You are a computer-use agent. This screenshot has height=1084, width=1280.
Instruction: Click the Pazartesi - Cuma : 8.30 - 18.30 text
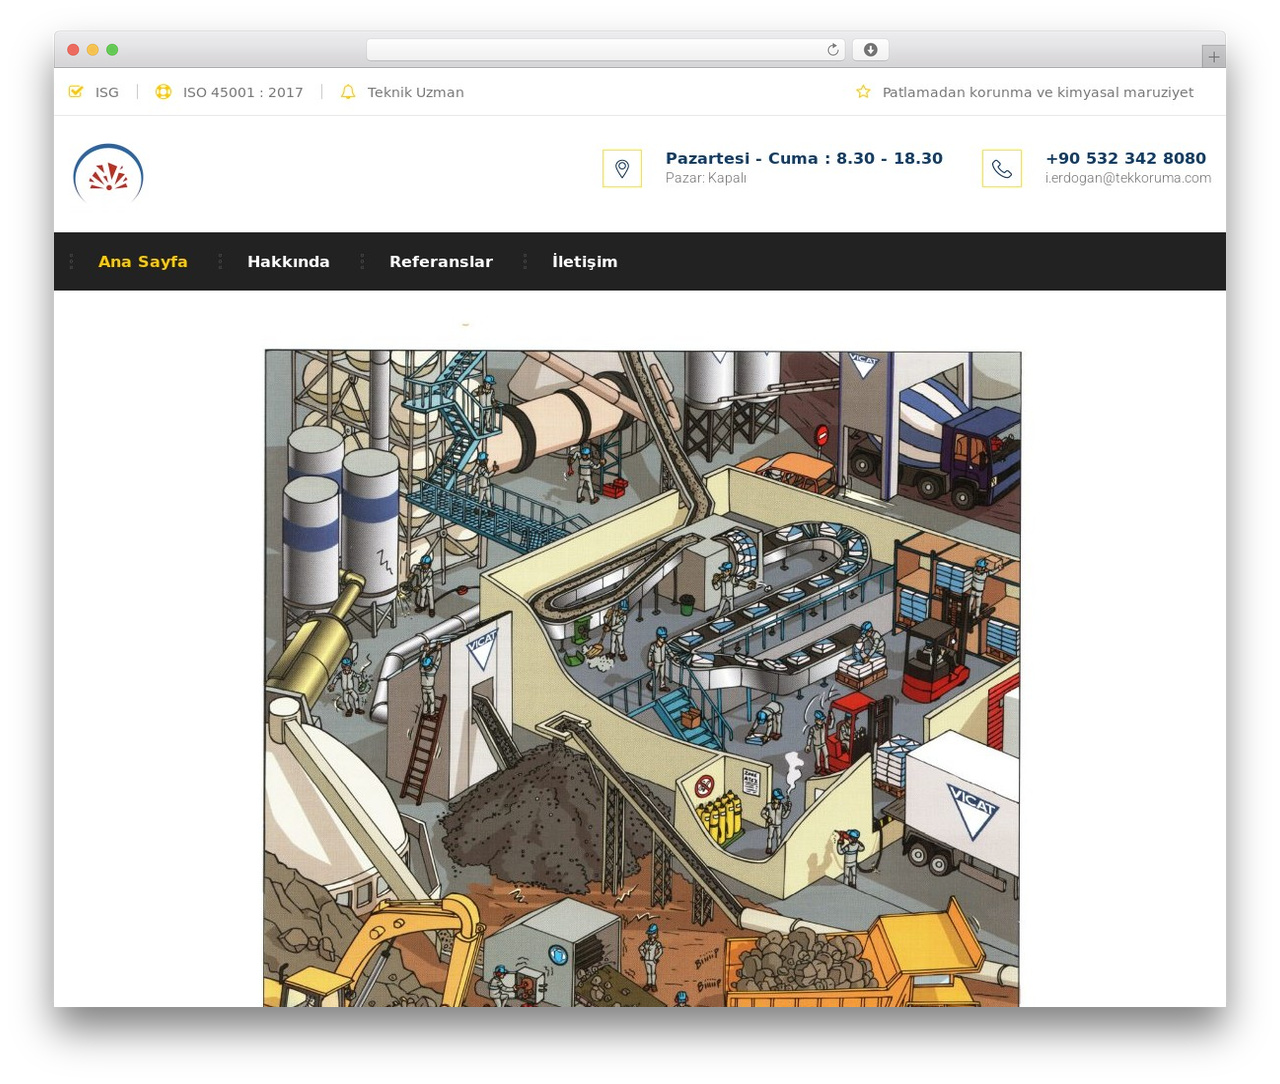click(804, 158)
